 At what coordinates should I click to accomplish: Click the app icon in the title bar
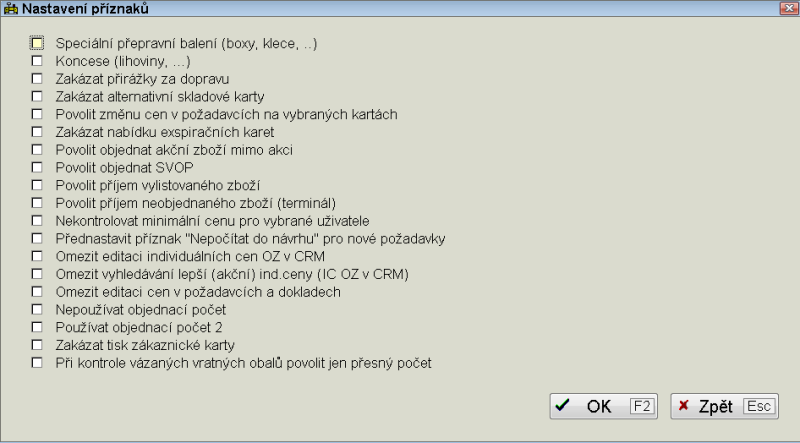pyautogui.click(x=10, y=8)
